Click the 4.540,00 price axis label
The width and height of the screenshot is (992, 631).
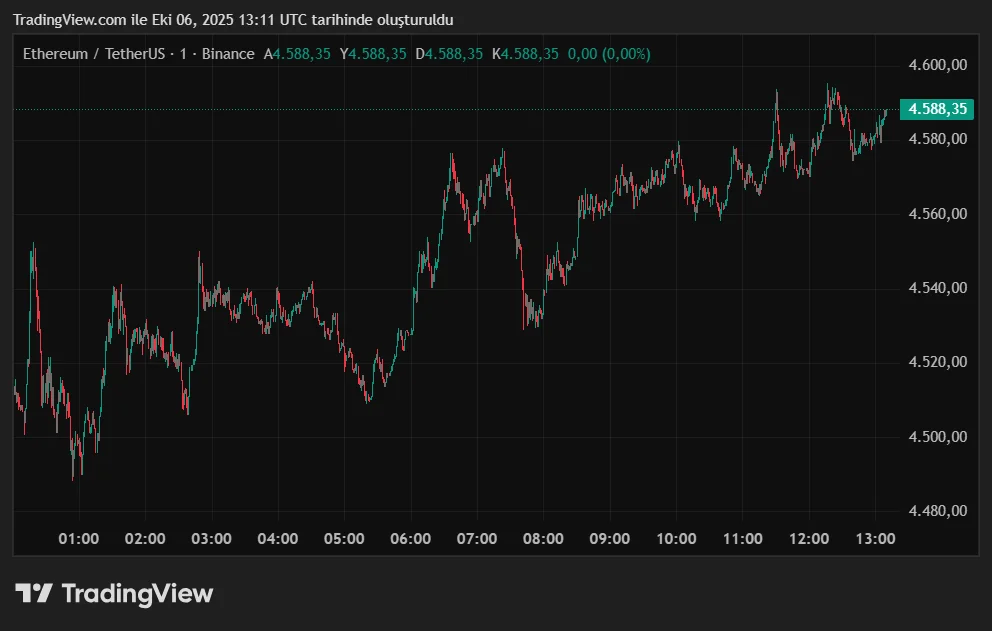[937, 288]
